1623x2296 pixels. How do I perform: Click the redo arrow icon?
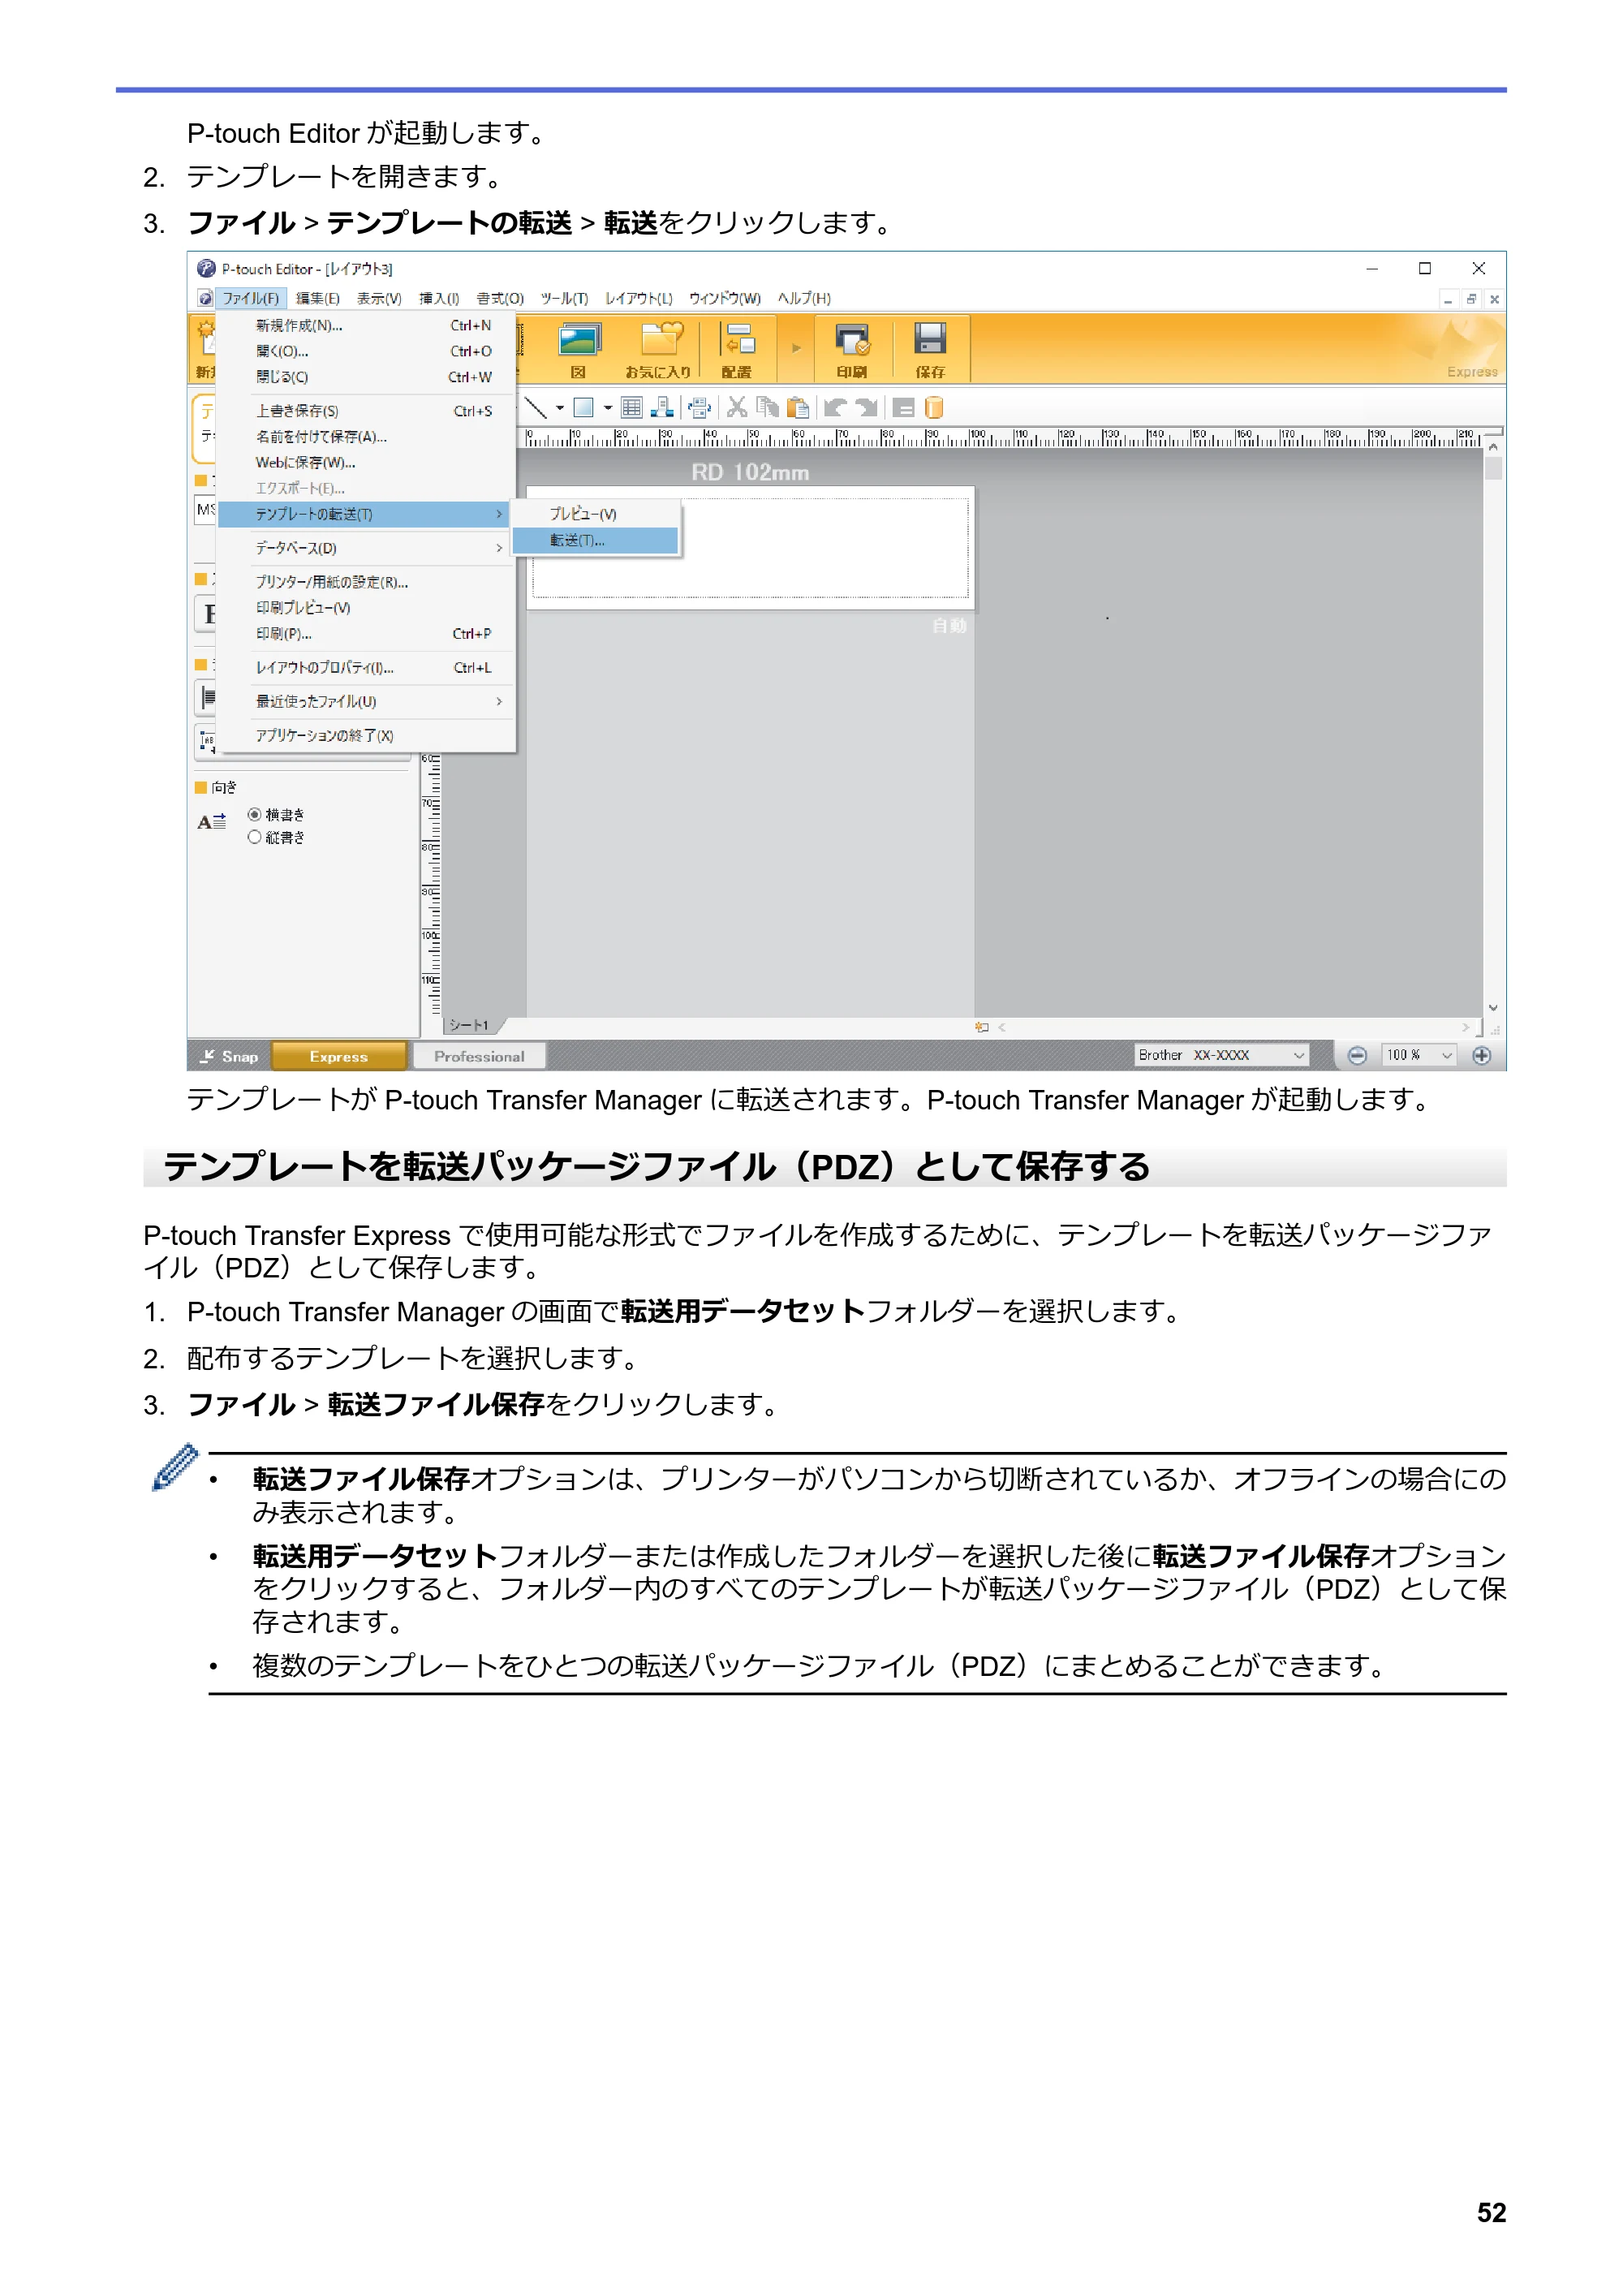[x=867, y=408]
